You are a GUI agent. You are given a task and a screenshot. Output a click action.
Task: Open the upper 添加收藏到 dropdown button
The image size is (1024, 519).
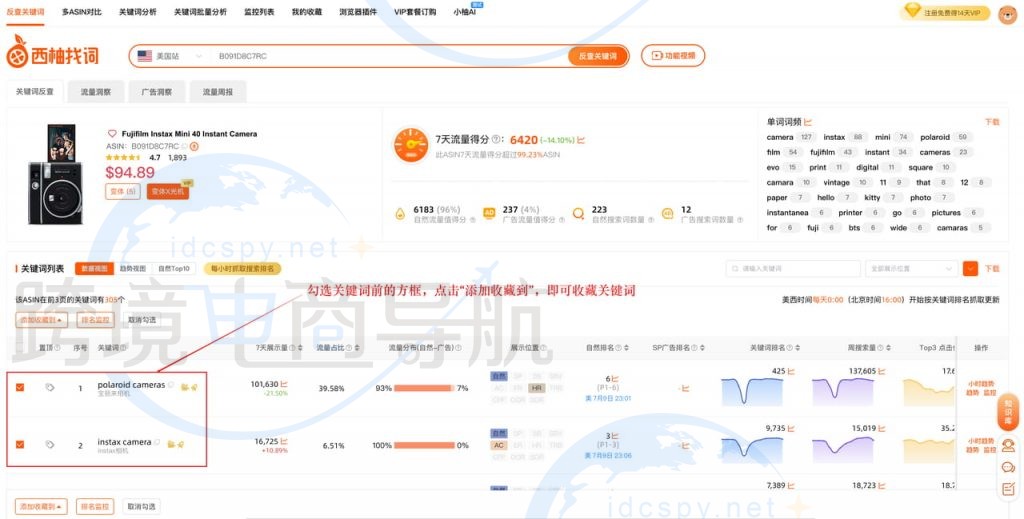42,320
